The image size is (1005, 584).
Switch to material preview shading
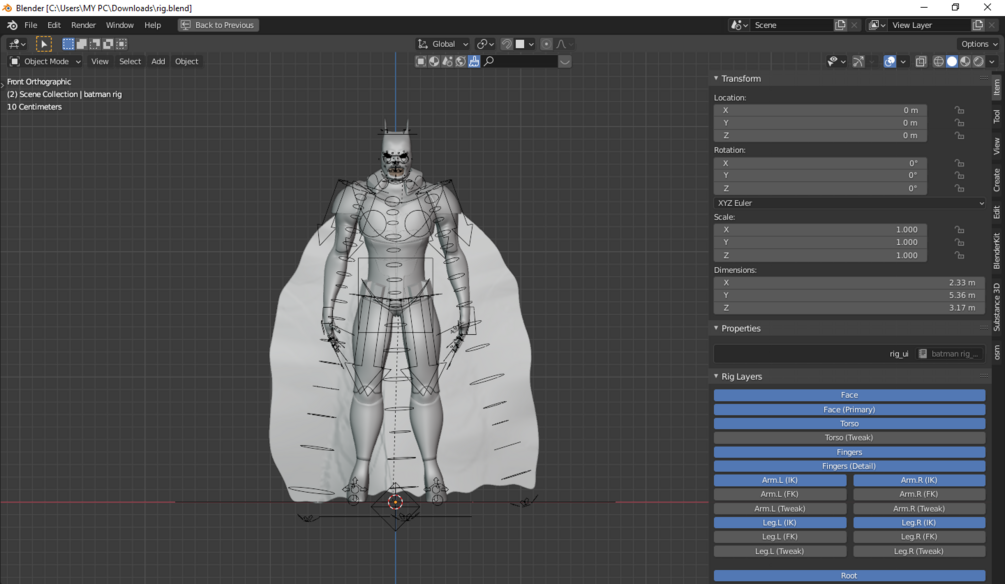[965, 62]
